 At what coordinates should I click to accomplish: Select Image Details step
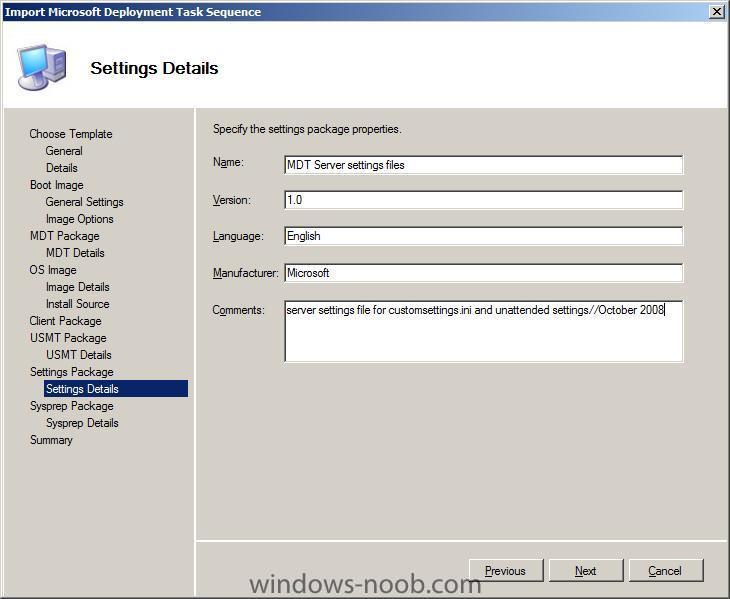click(78, 287)
